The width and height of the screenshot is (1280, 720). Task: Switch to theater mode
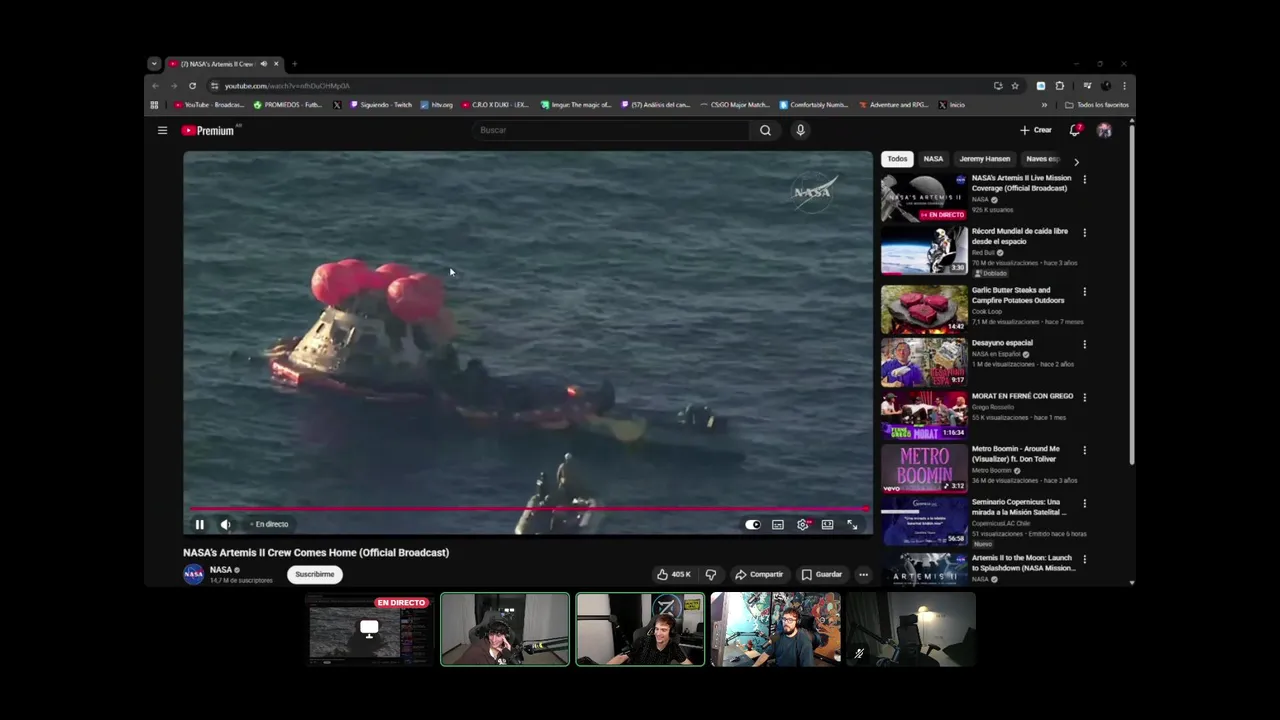828,524
